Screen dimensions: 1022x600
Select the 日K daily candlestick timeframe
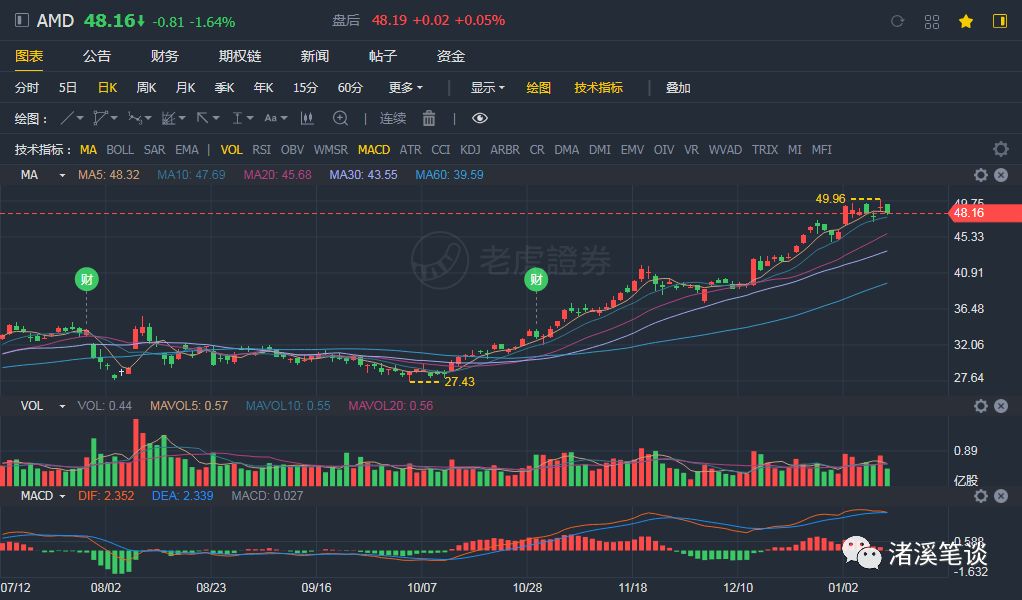click(x=108, y=87)
